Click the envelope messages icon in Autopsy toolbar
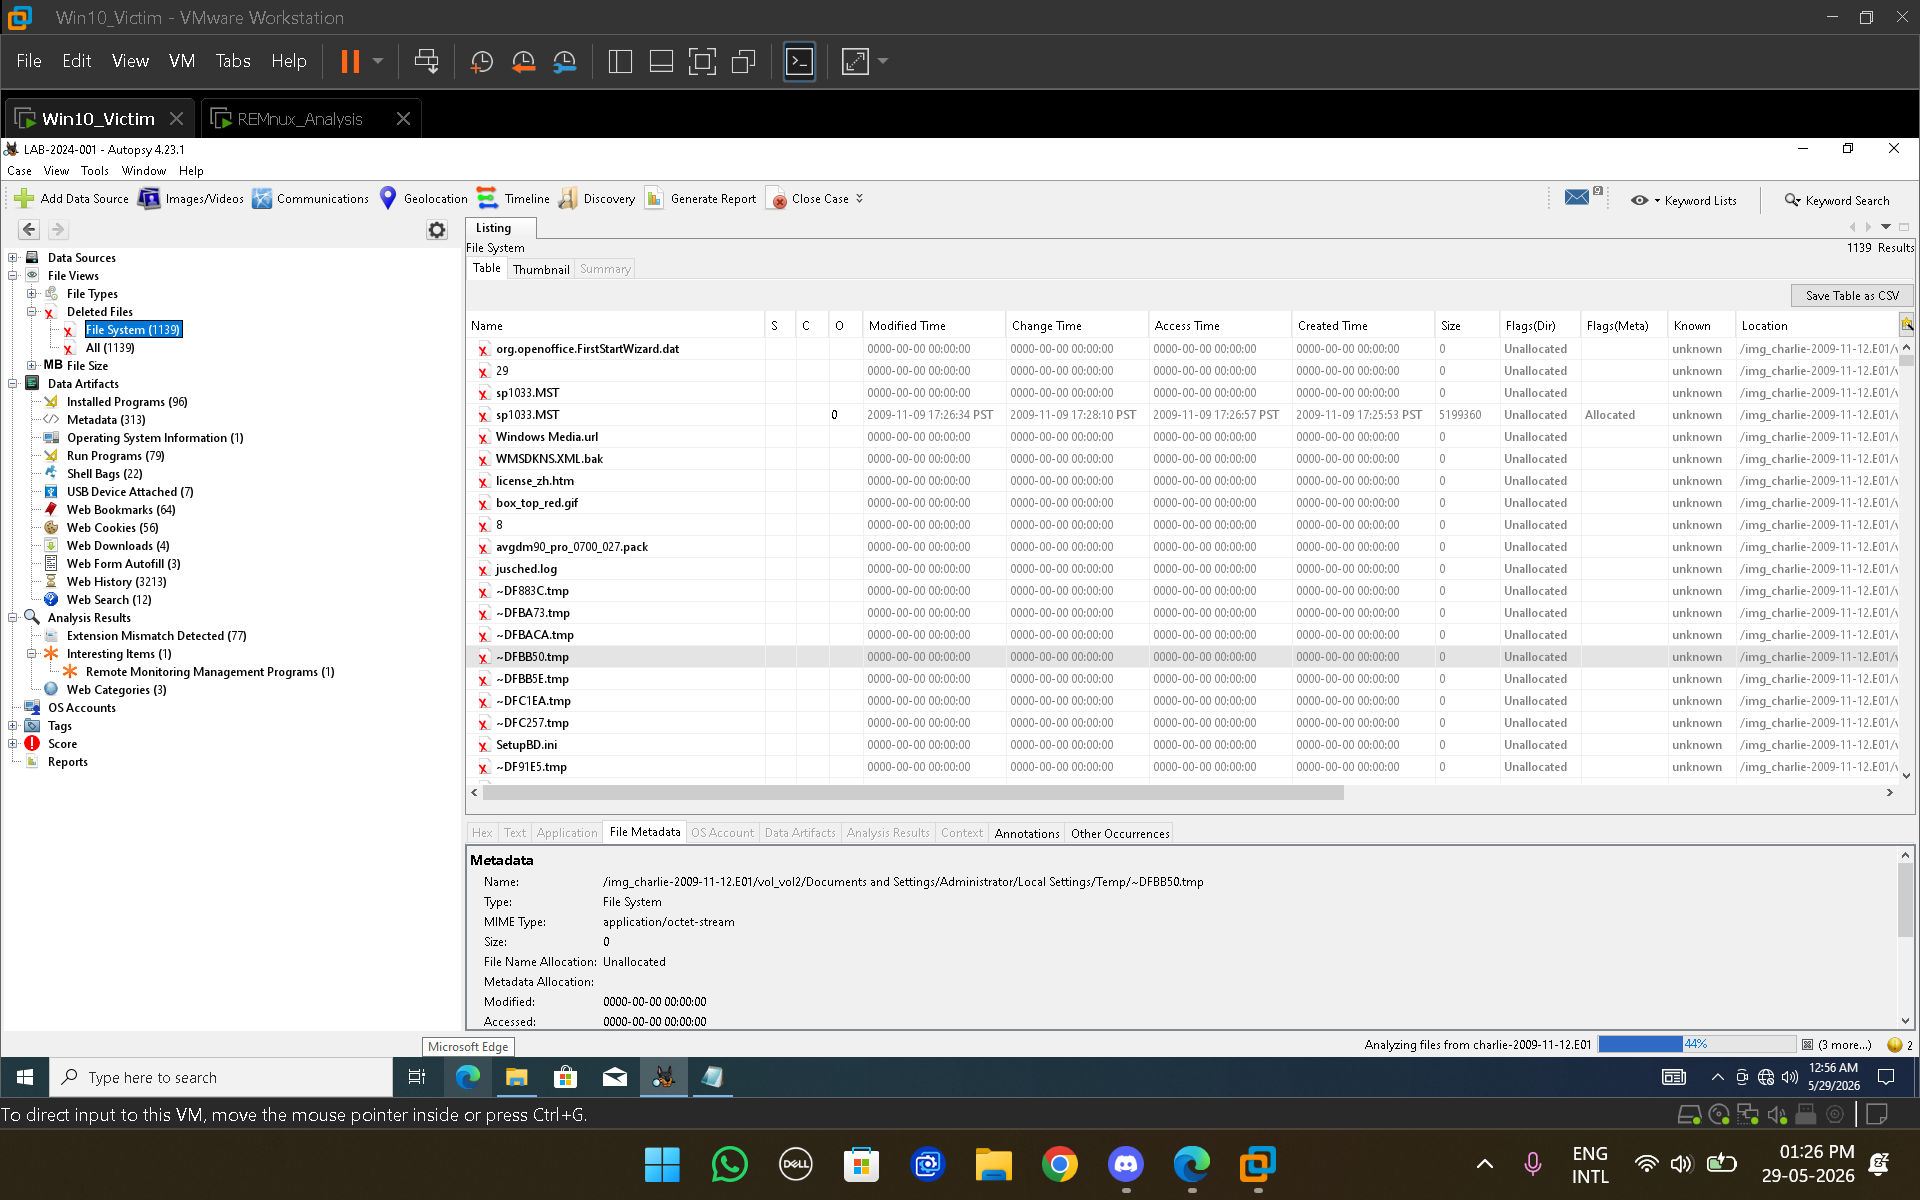1920x1200 pixels. (1577, 197)
